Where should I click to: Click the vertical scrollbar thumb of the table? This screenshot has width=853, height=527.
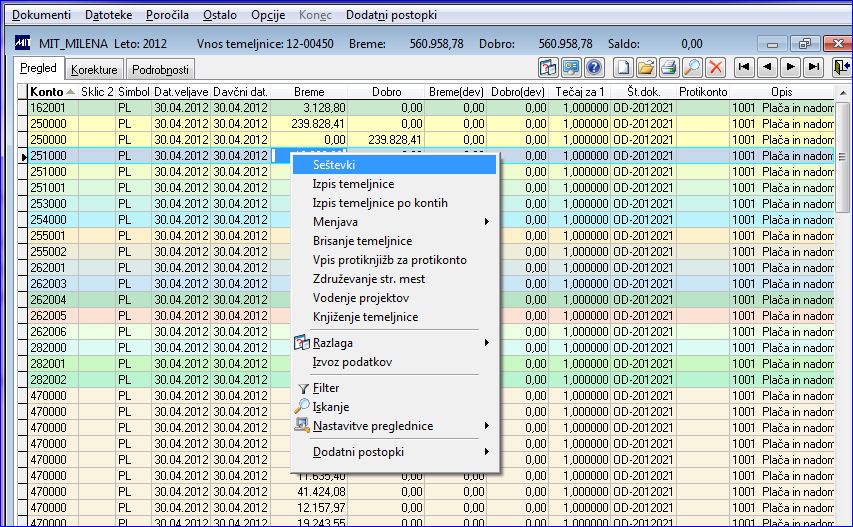point(842,156)
